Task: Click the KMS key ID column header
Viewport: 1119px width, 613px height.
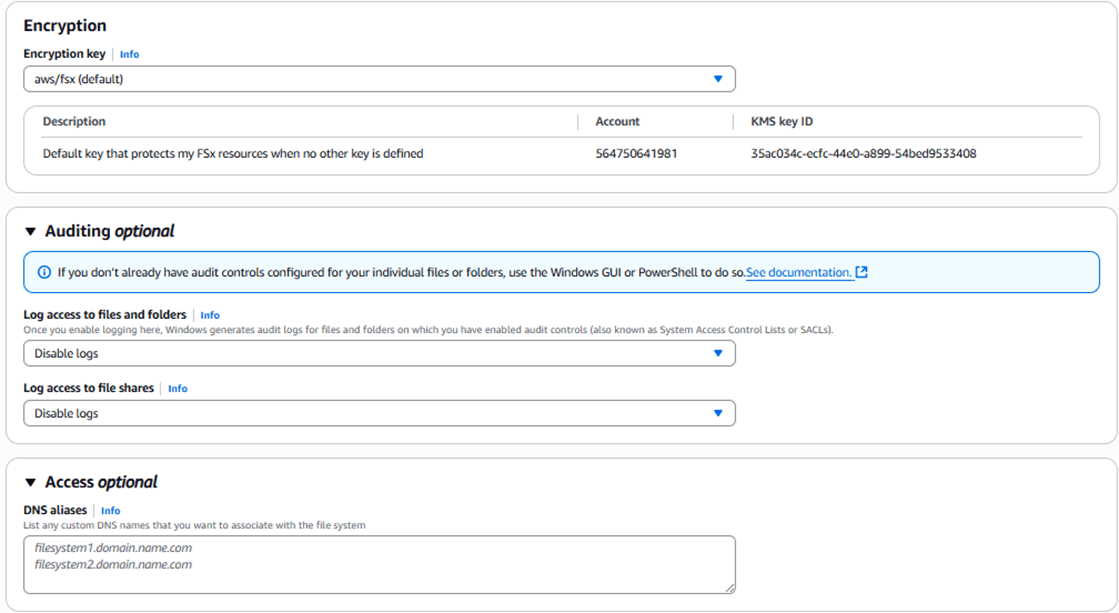Action: click(781, 121)
